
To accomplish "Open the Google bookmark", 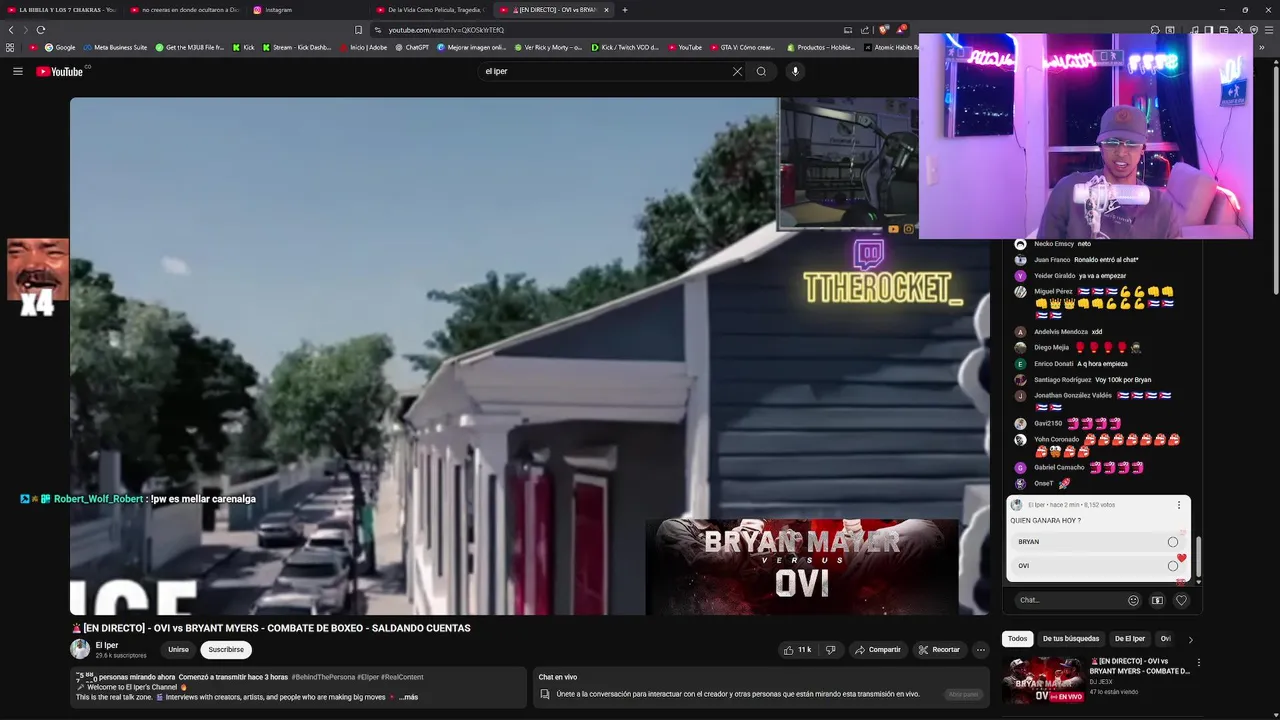I will pos(60,47).
